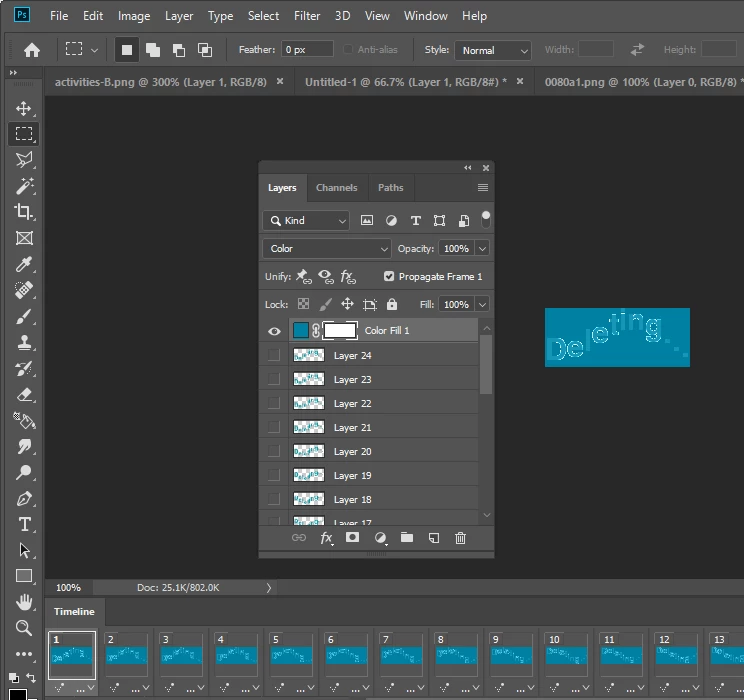Screen dimensions: 744x700
Task: Select the Clone Stamp tool
Action: click(24, 342)
